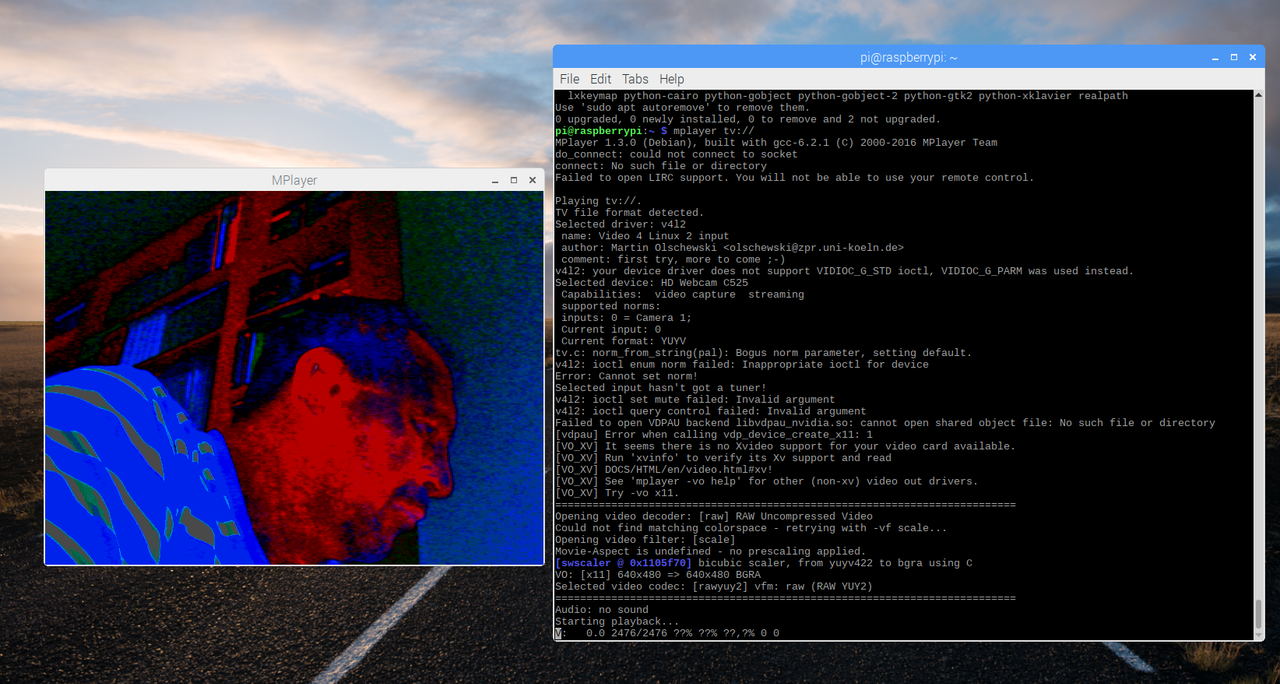Click the 'Run xvinfo to verify' line
1280x684 pixels.
click(723, 458)
